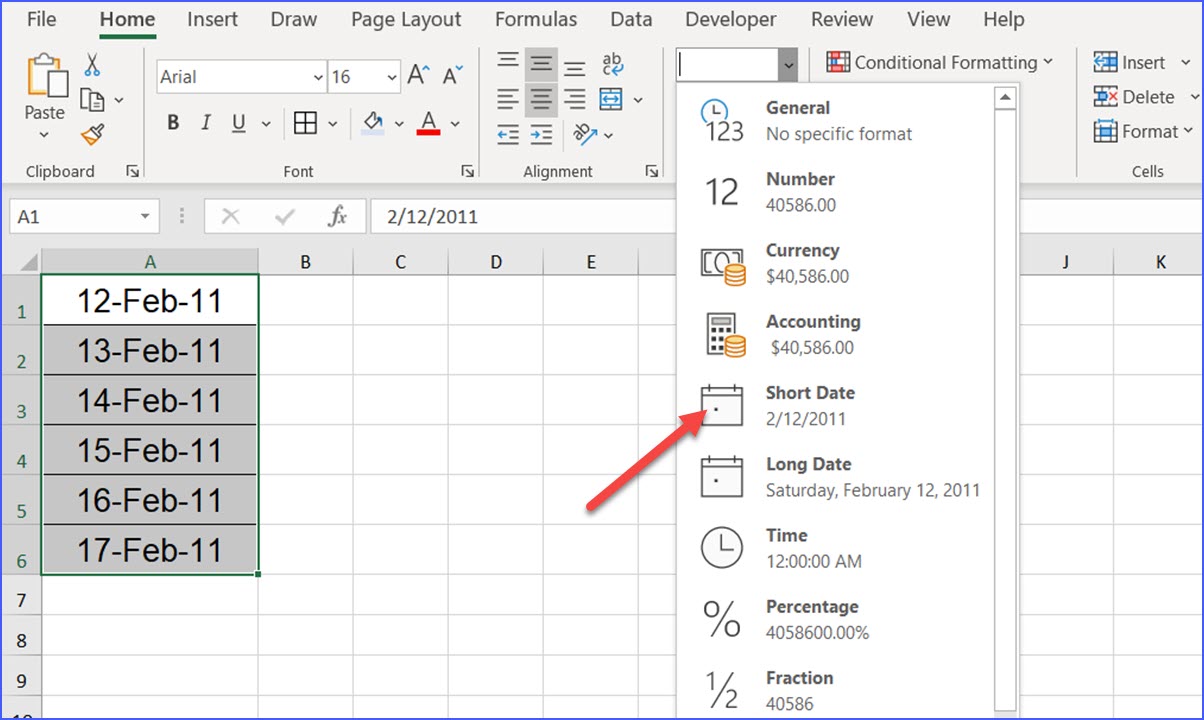Switch to the Draw tab
This screenshot has height=720, width=1204.
(294, 19)
